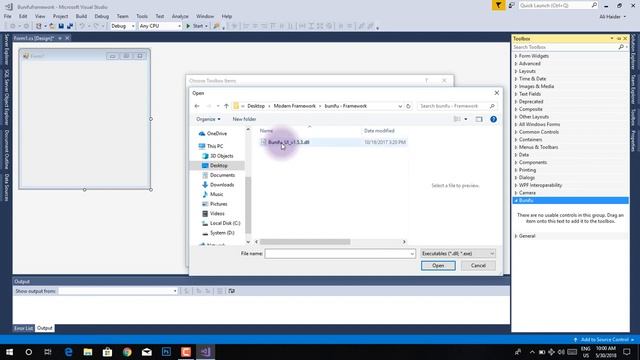This screenshot has width=640, height=360.
Task: Open File Explorer from the taskbar
Action: pyautogui.click(x=88, y=352)
